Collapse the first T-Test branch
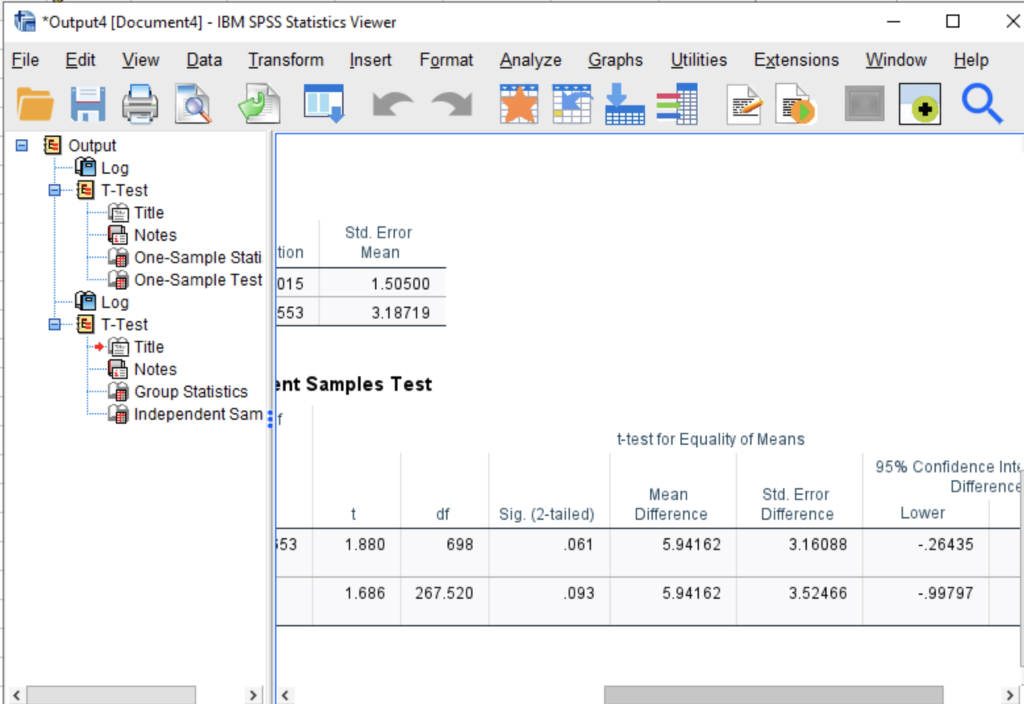 57,190
